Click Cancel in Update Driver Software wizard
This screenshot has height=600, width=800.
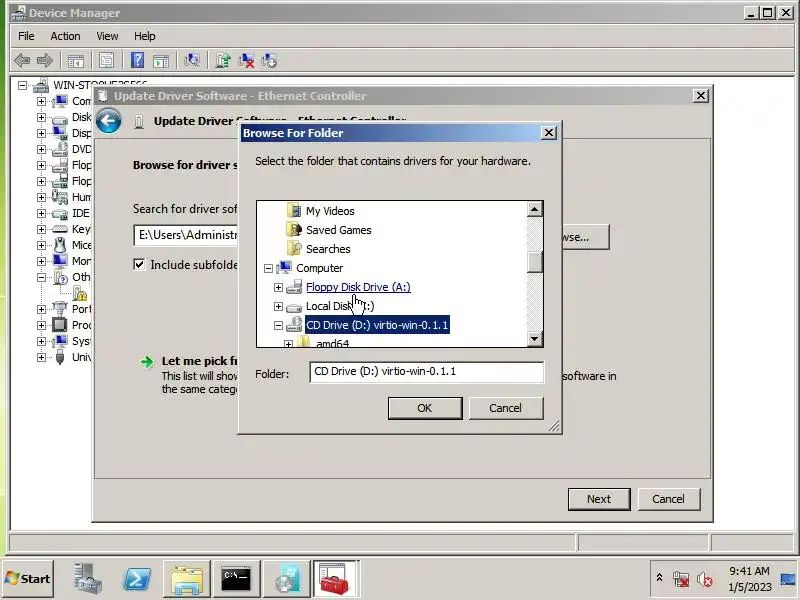click(668, 499)
